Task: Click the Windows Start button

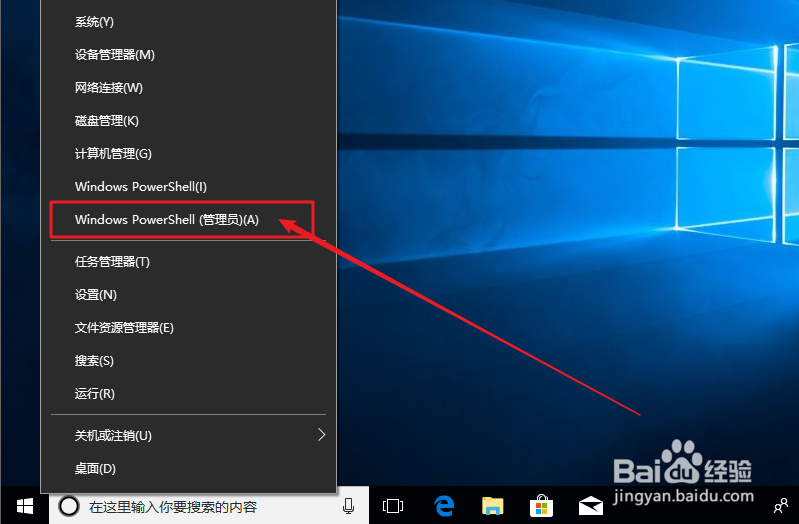Action: coord(24,506)
